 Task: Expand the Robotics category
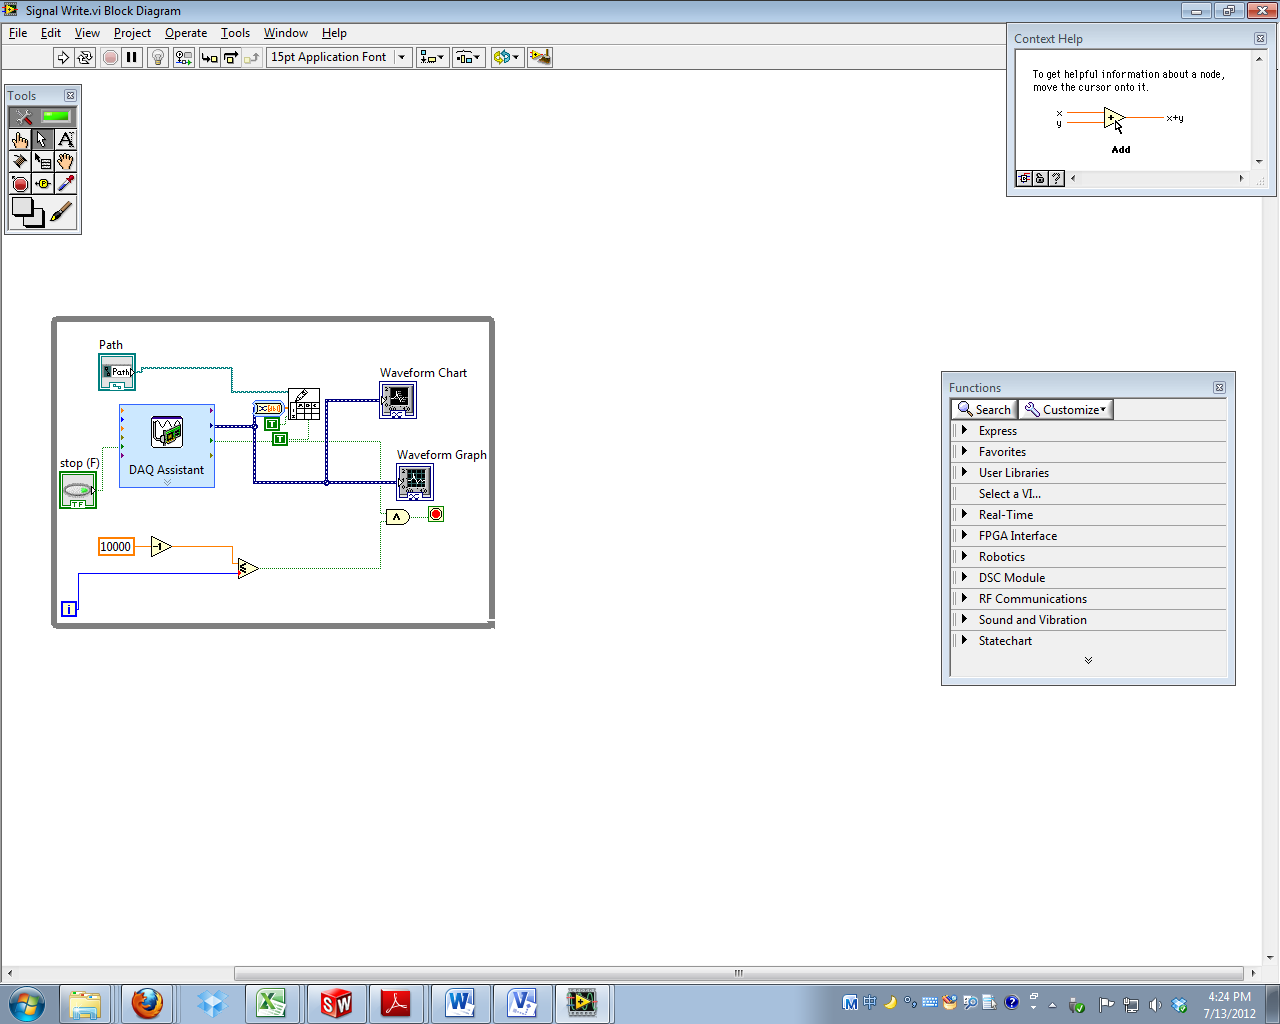click(1089, 557)
